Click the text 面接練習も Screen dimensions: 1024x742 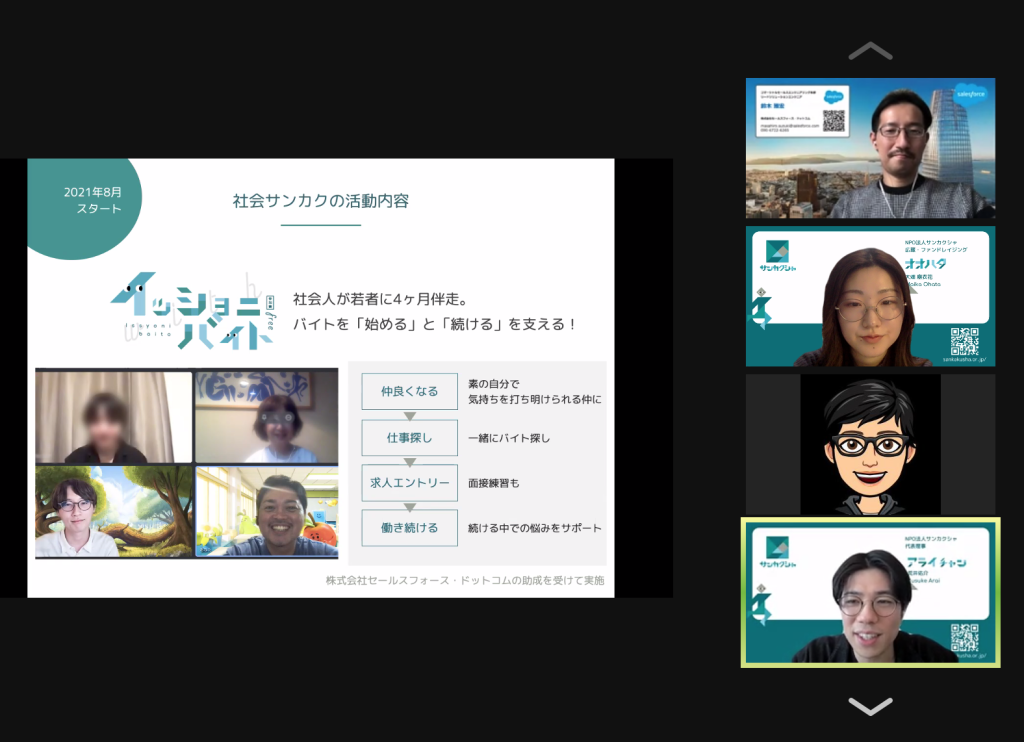click(494, 483)
